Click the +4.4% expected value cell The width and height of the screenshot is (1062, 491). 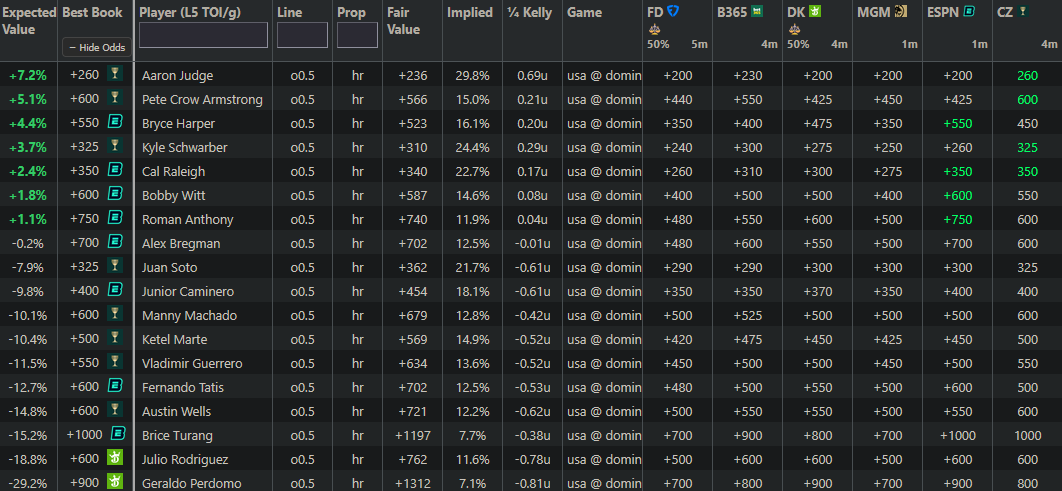[28, 124]
